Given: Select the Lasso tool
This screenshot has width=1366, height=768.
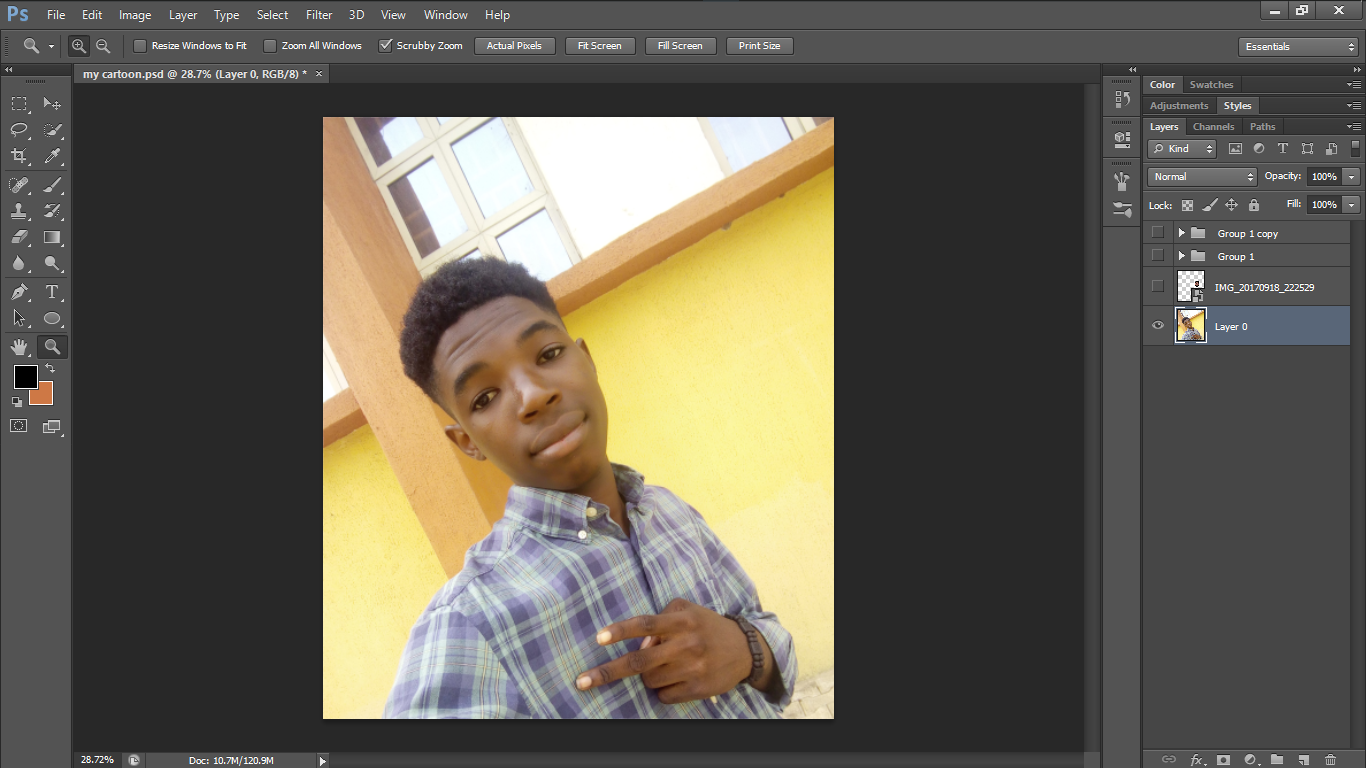Looking at the screenshot, I should coord(19,130).
